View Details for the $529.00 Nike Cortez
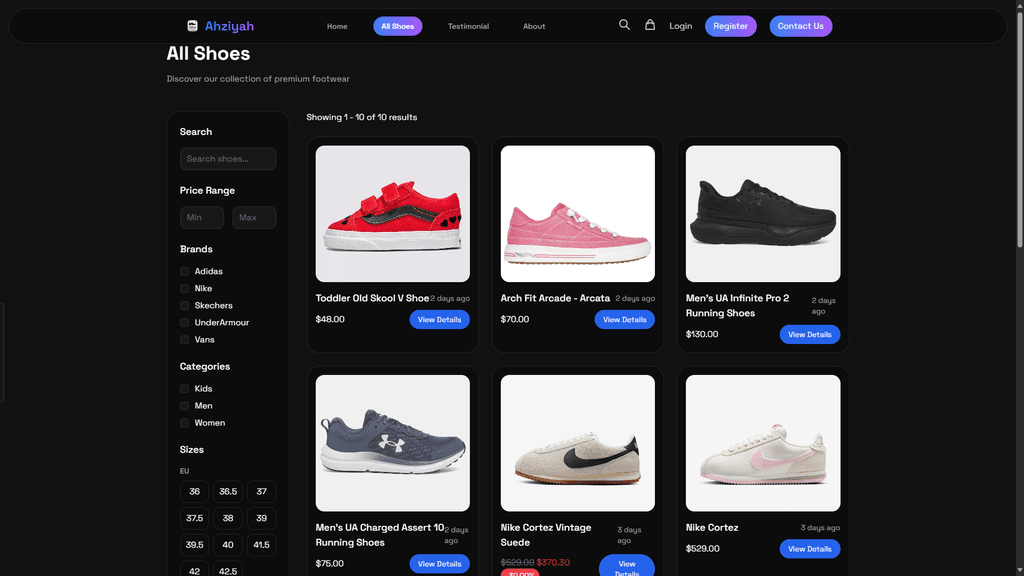This screenshot has width=1024, height=576. click(810, 549)
